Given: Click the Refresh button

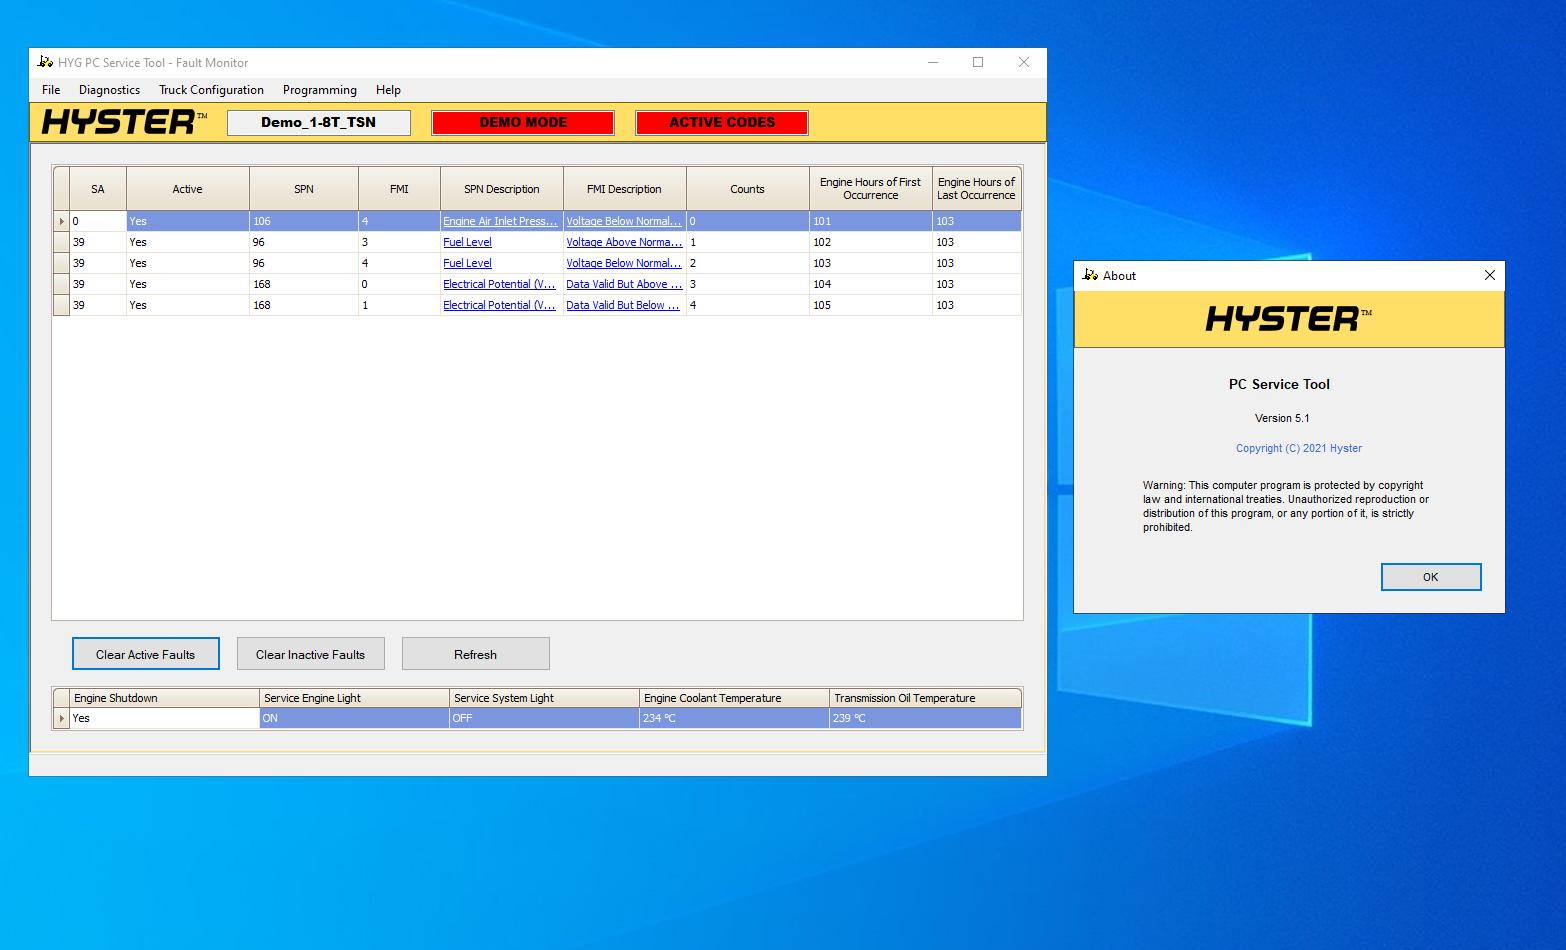Looking at the screenshot, I should point(475,653).
